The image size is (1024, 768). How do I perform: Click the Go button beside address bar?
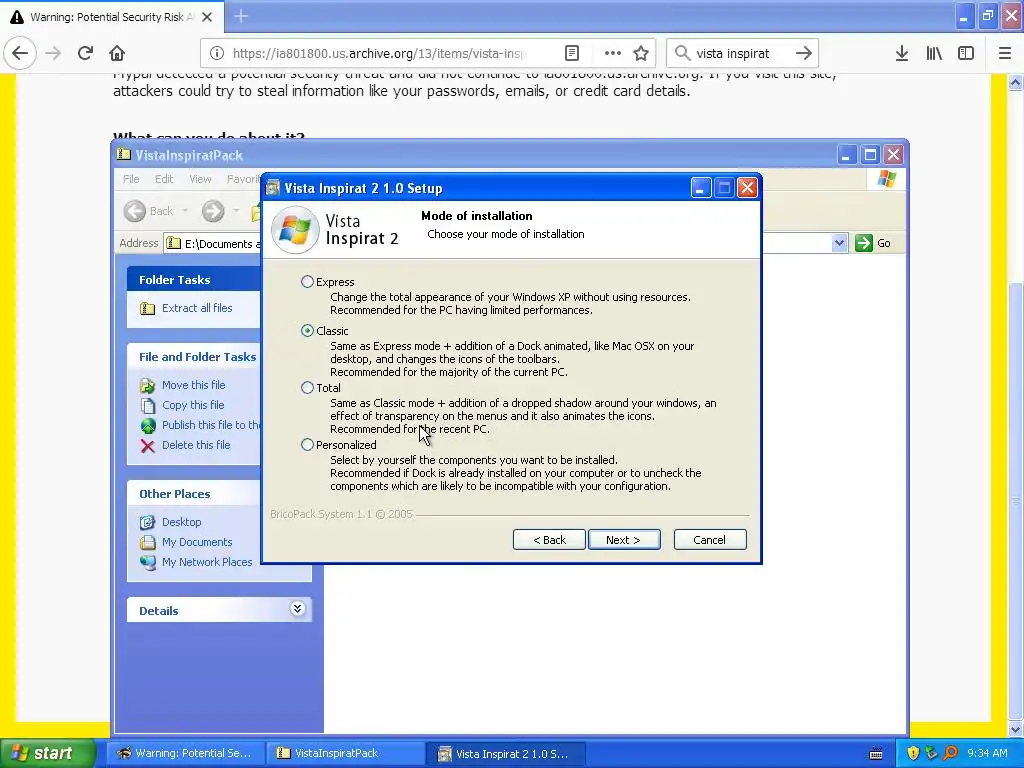click(874, 243)
